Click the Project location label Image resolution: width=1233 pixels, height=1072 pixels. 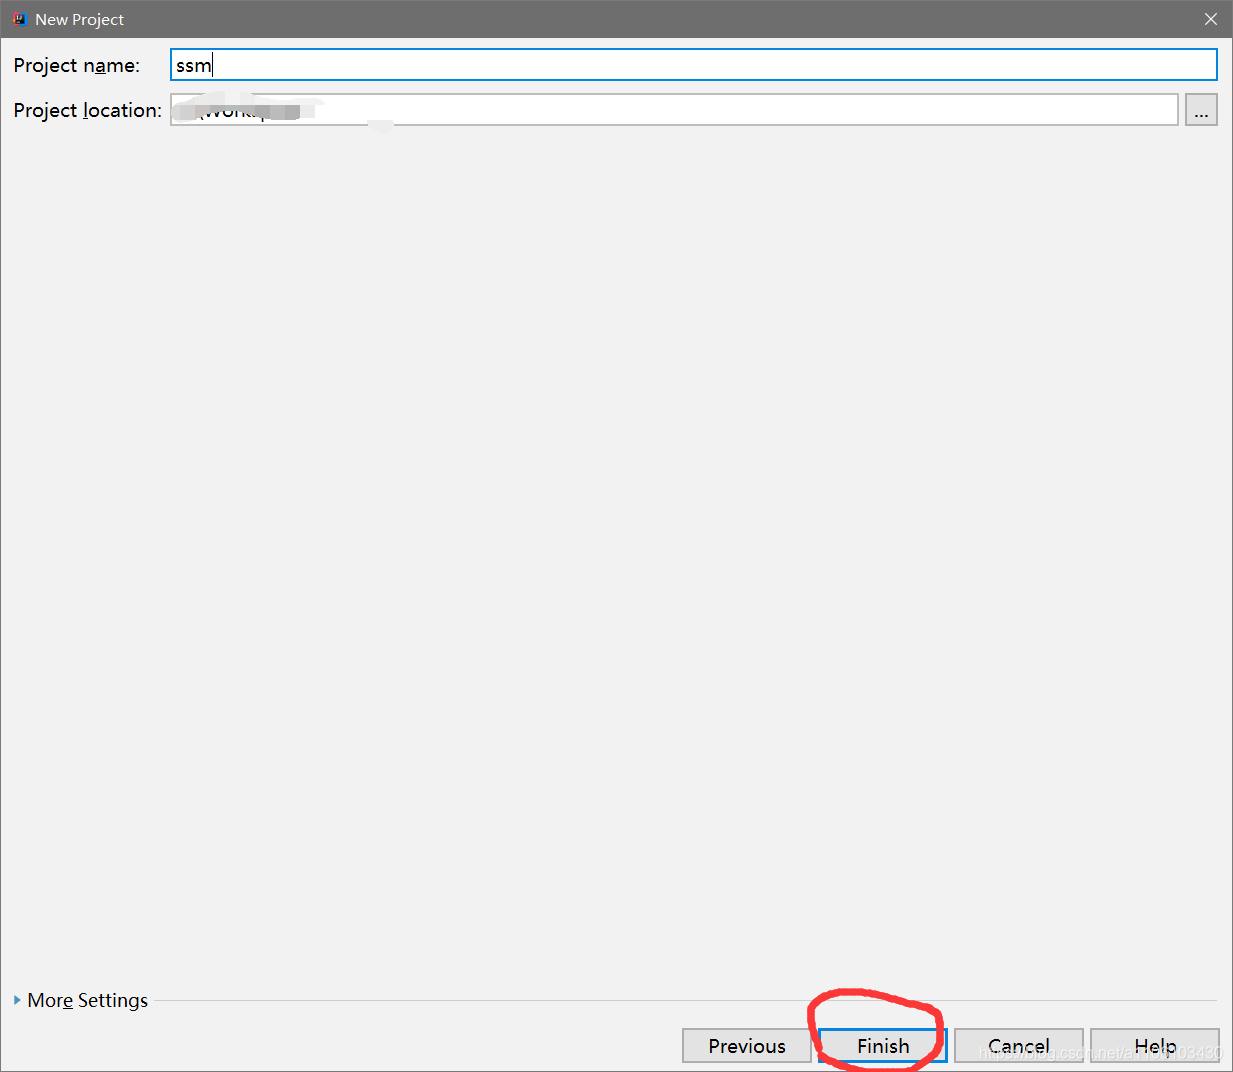coord(88,110)
